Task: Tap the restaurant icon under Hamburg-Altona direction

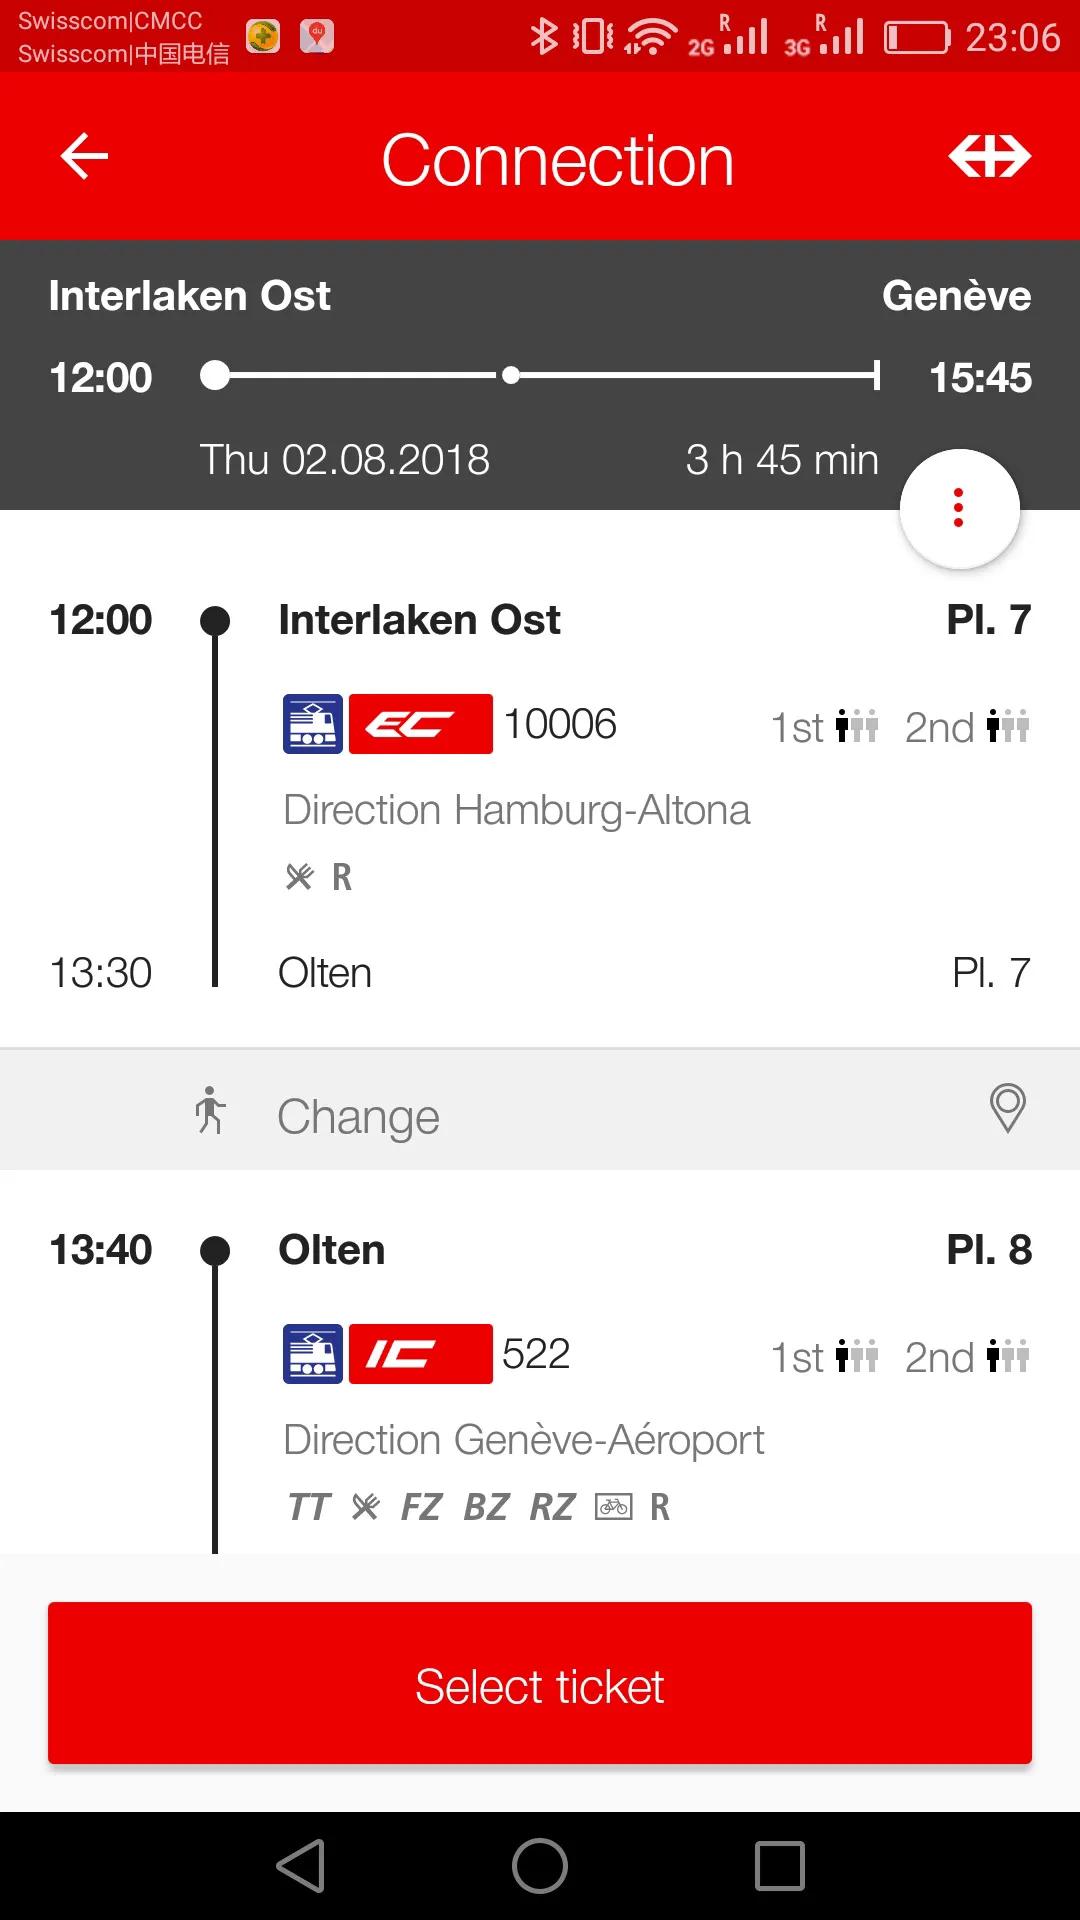Action: coord(299,877)
